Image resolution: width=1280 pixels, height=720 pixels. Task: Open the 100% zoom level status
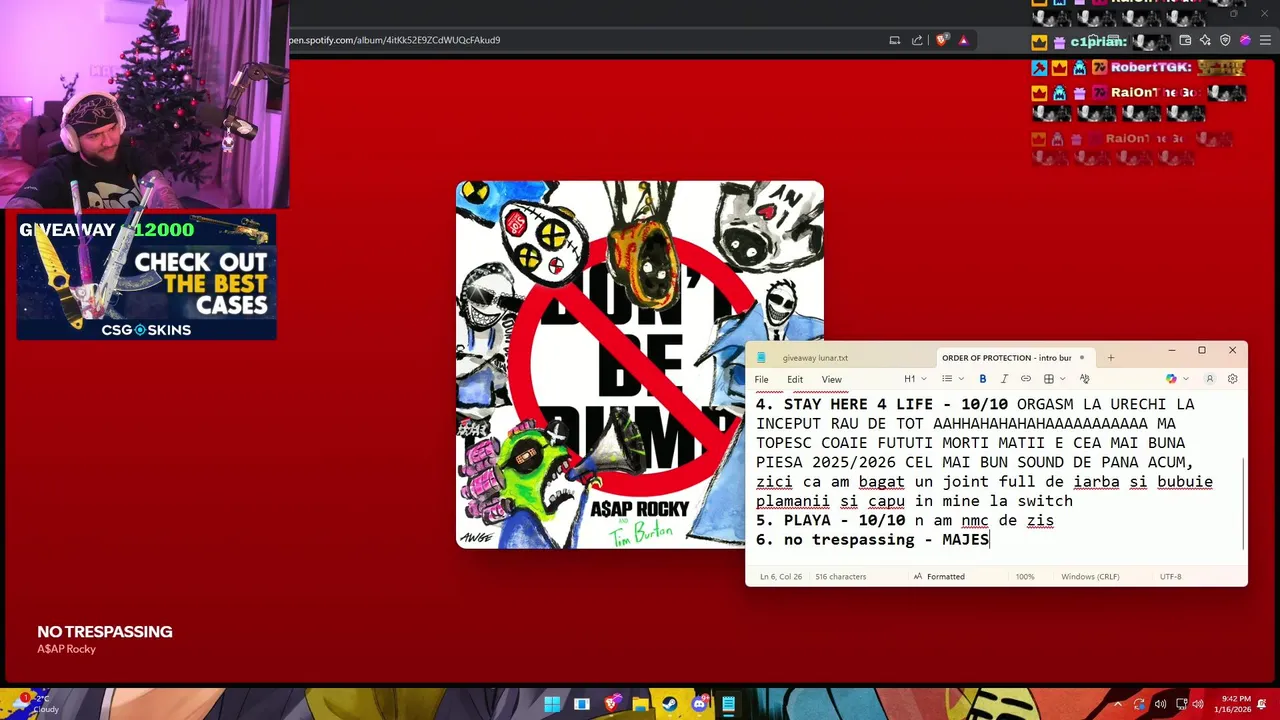pyautogui.click(x=1025, y=577)
